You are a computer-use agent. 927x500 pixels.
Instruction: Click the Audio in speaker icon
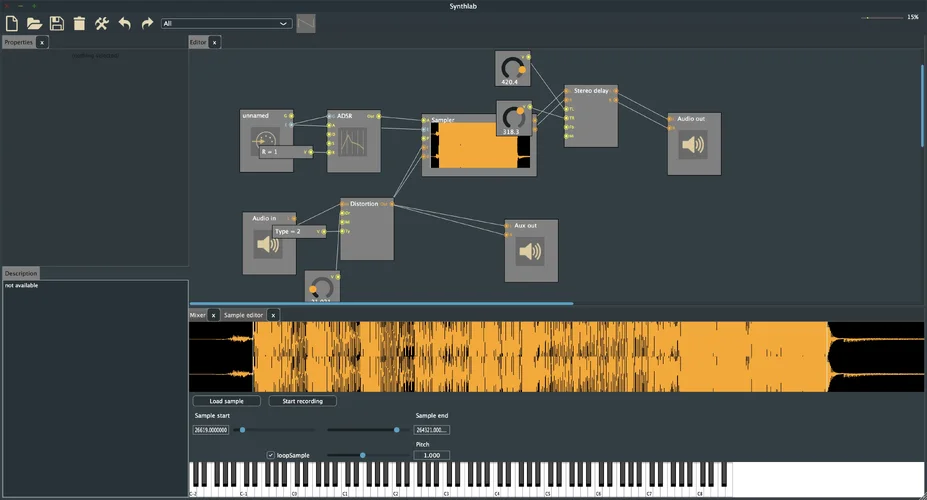tap(268, 243)
